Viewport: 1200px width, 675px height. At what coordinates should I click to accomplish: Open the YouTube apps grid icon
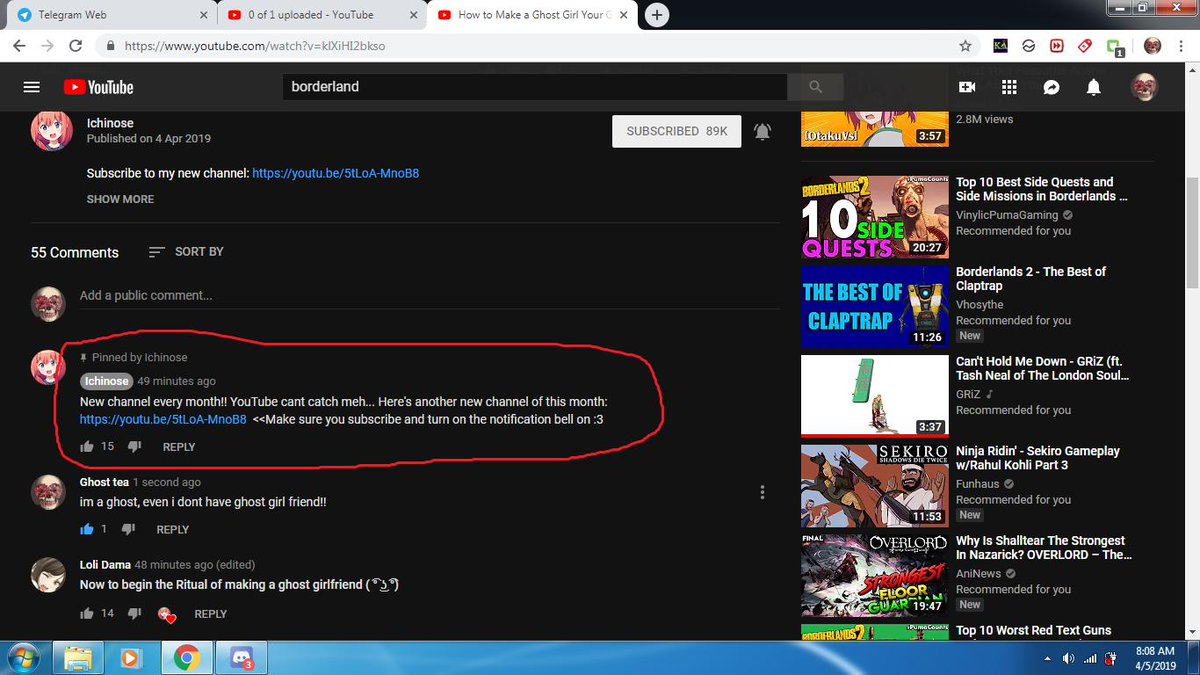1009,87
